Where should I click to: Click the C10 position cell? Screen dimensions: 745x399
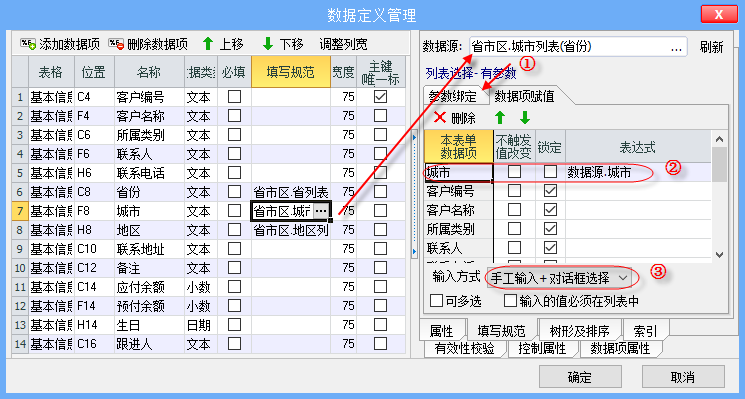(x=94, y=249)
